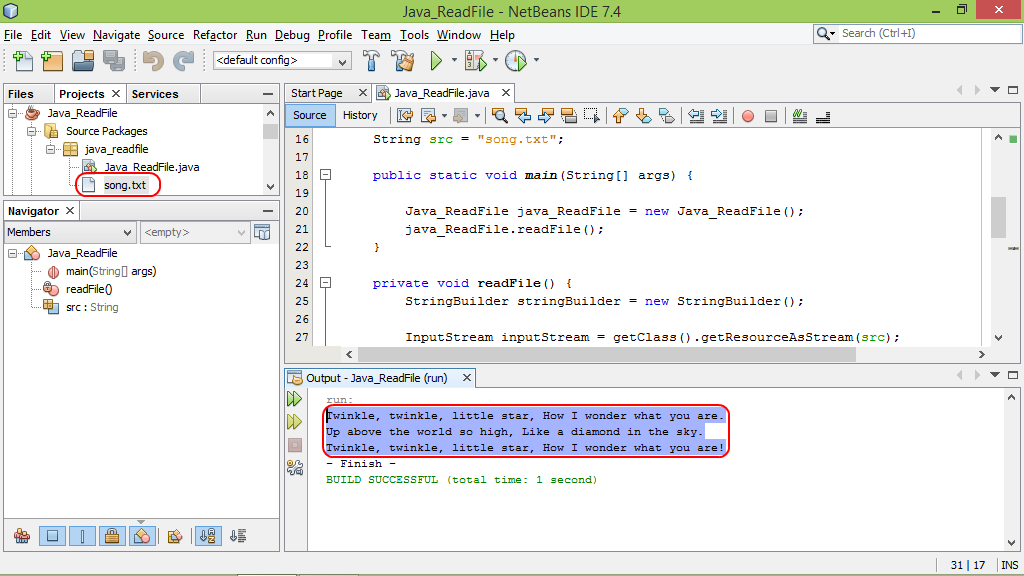Click the New Project icon

(x=52, y=61)
